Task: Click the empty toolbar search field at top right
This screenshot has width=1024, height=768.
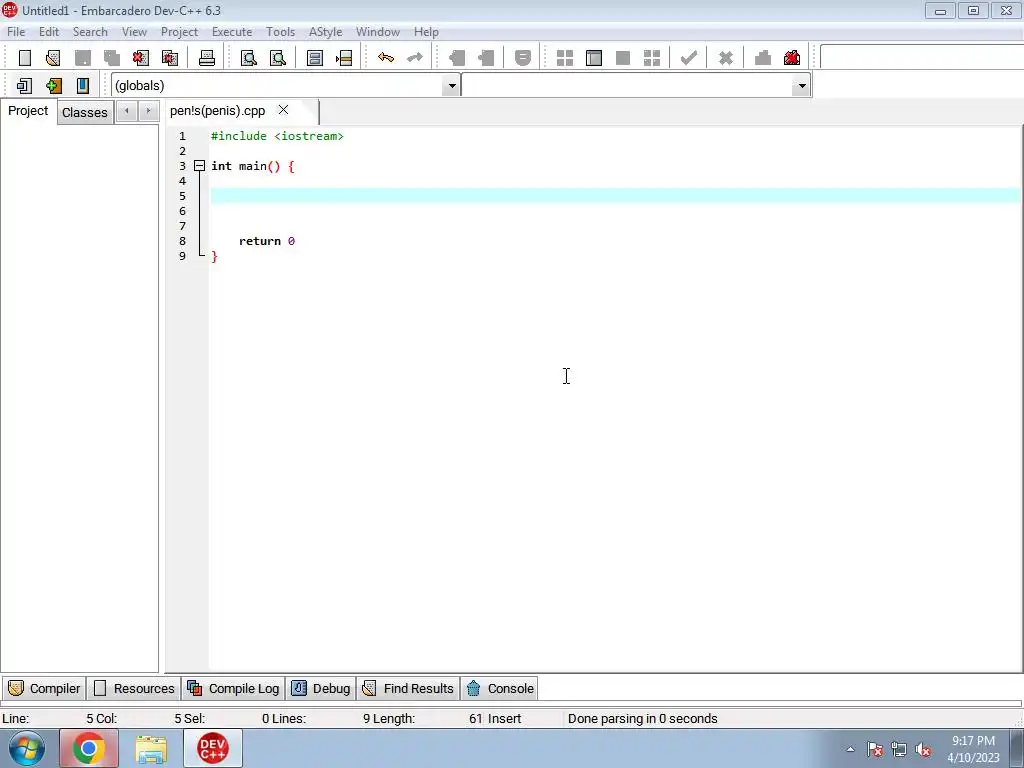Action: (921, 57)
